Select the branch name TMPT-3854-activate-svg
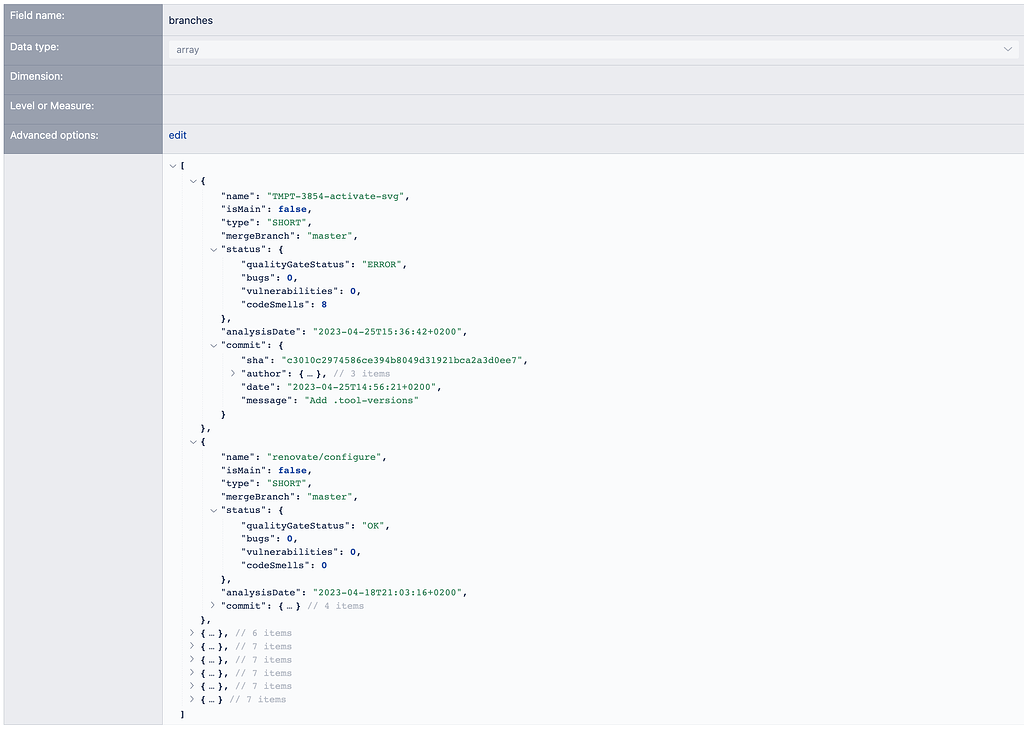Viewport: 1024px width, 729px height. [338, 195]
